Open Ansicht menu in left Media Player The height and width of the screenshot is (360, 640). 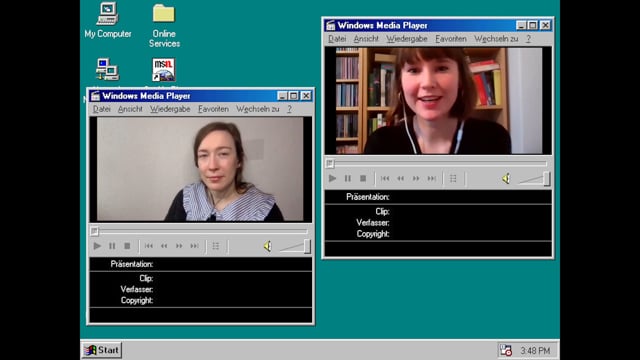pos(130,109)
